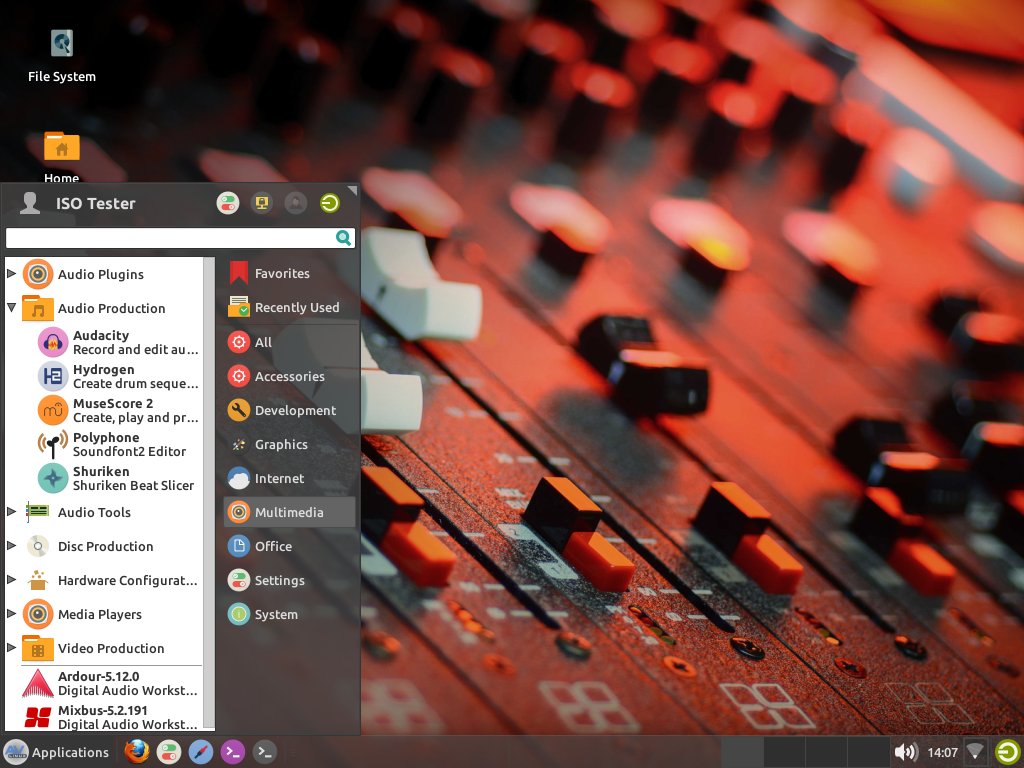Launch Shuriken Beat Slicer icon
The image size is (1024, 768).
point(53,478)
